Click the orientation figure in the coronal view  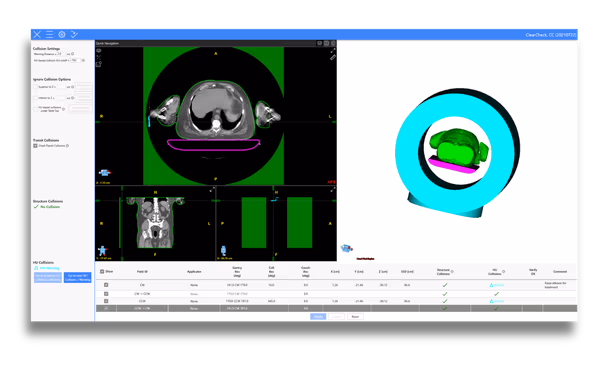[102, 251]
